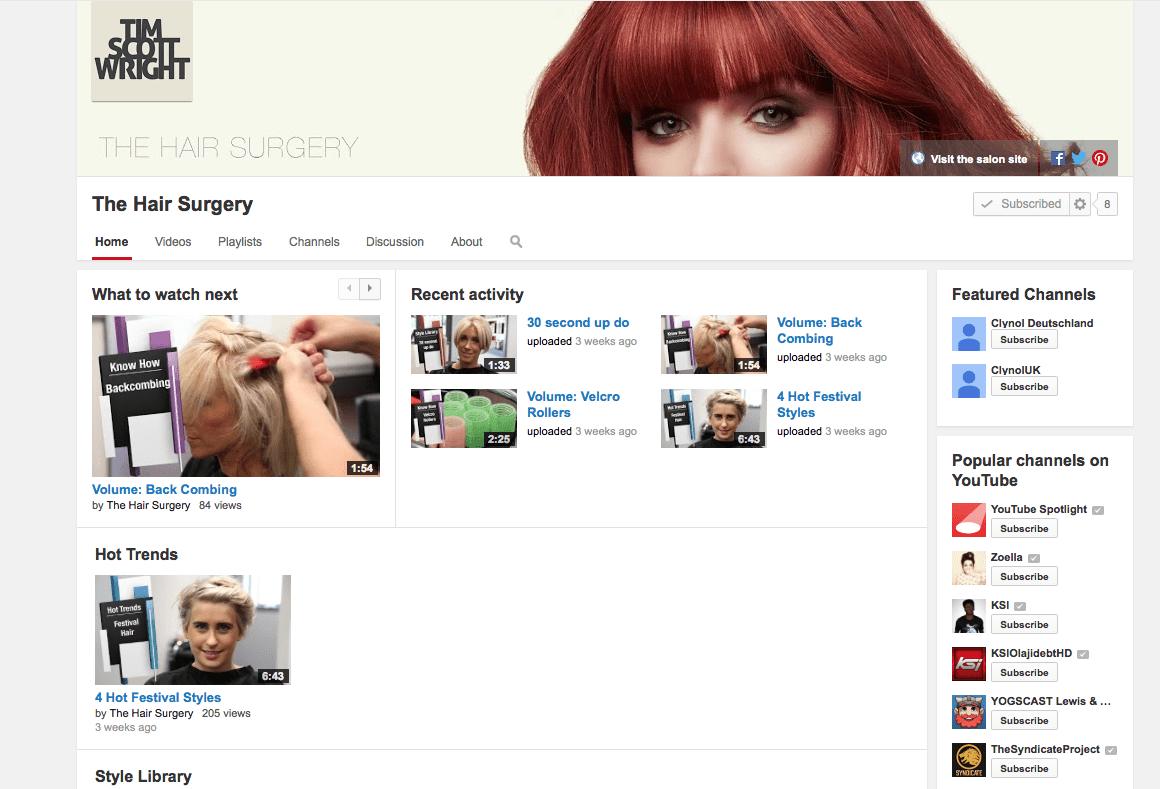The image size is (1160, 789).
Task: Subscribe to Clynol Deutschland
Action: [1024, 339]
